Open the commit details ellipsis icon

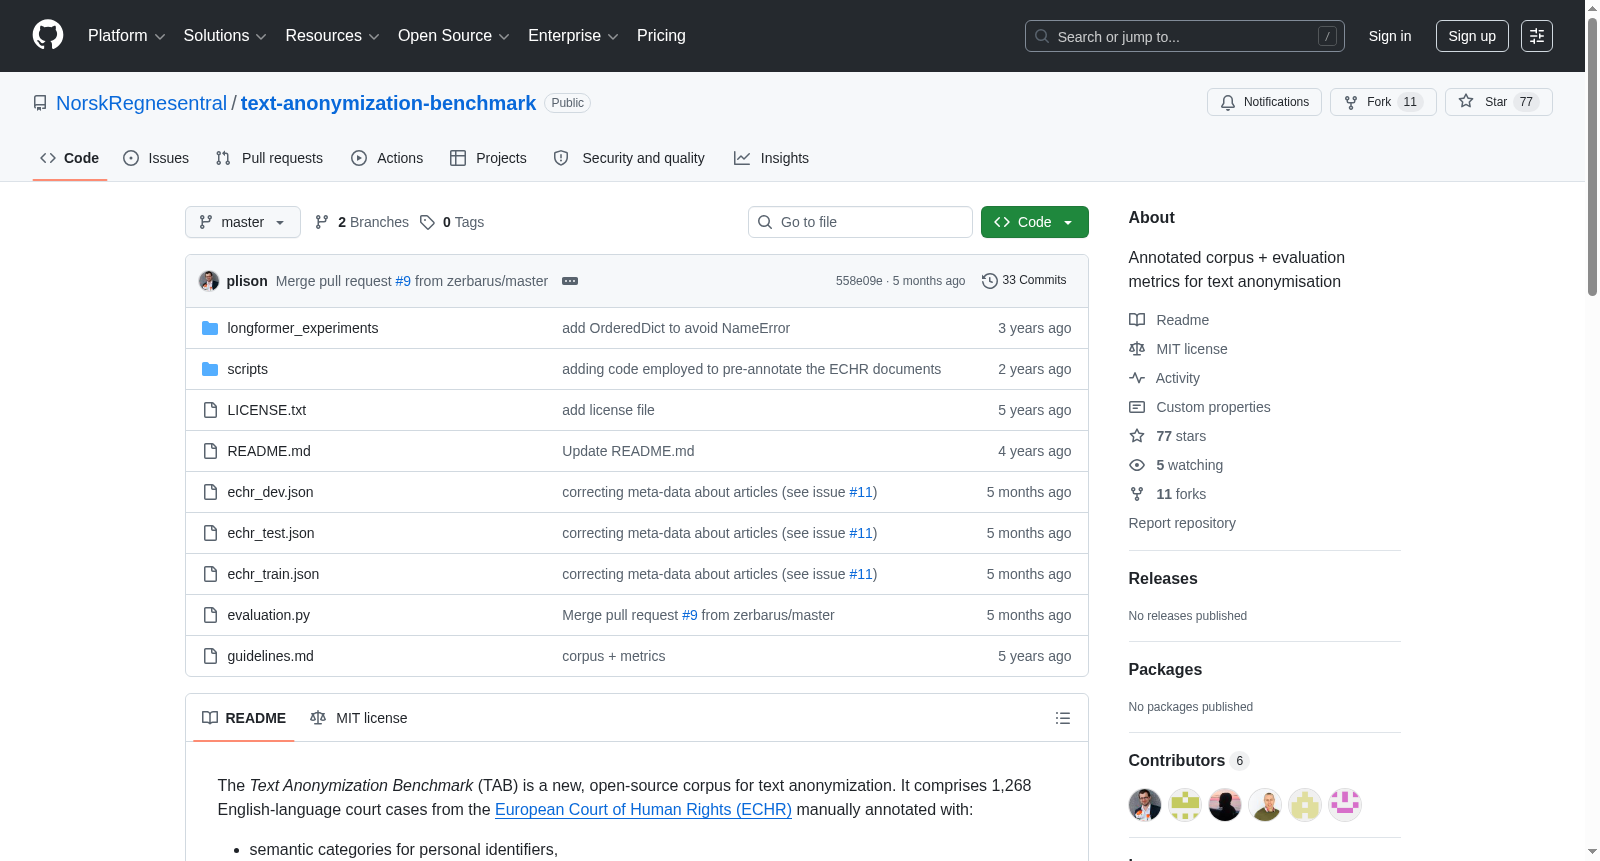point(570,281)
